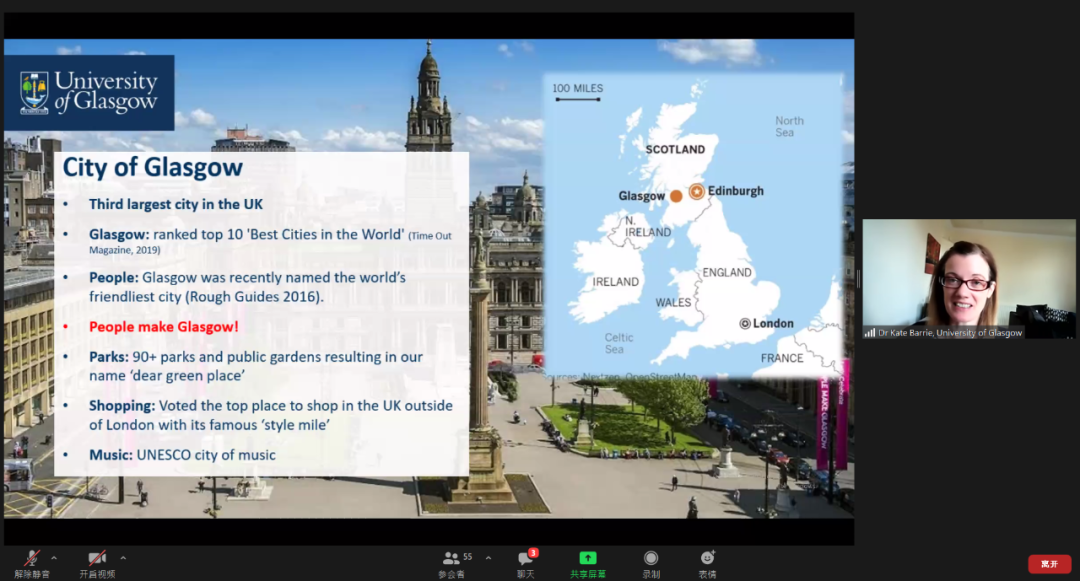Open the chat with 3 unread messages
Image resolution: width=1080 pixels, height=581 pixels.
click(526, 564)
